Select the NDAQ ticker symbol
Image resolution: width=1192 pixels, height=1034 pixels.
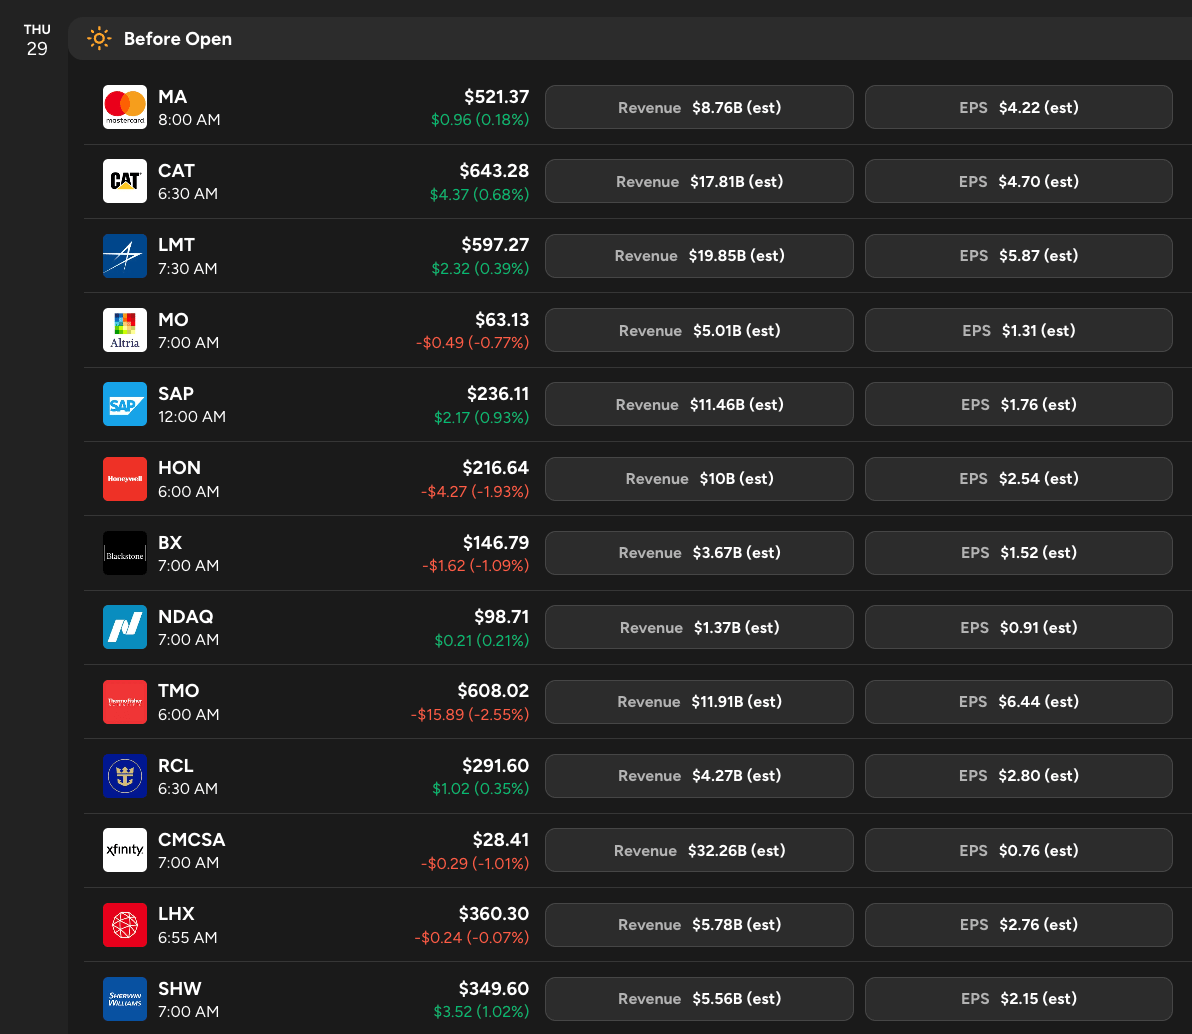[185, 616]
